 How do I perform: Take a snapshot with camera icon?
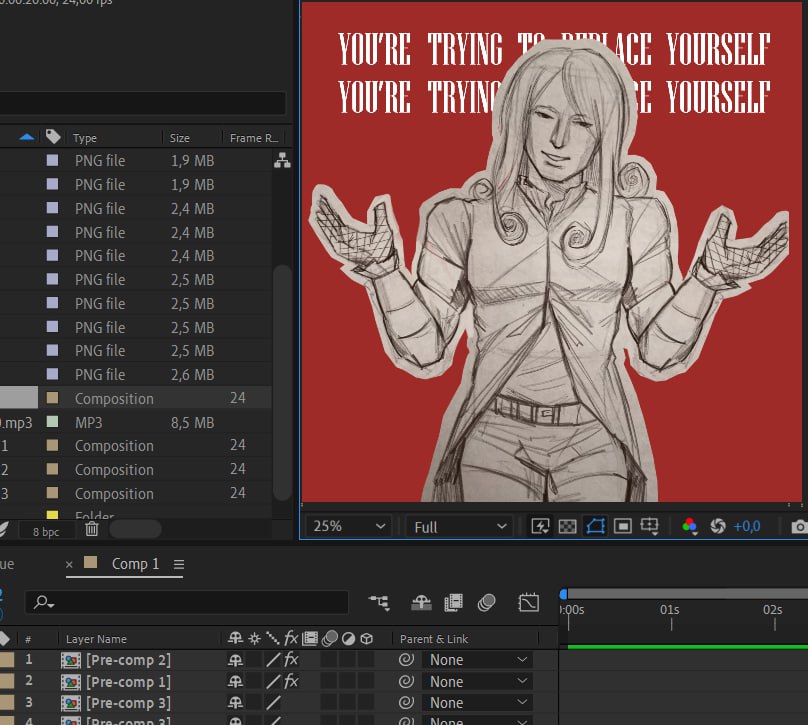(x=800, y=526)
